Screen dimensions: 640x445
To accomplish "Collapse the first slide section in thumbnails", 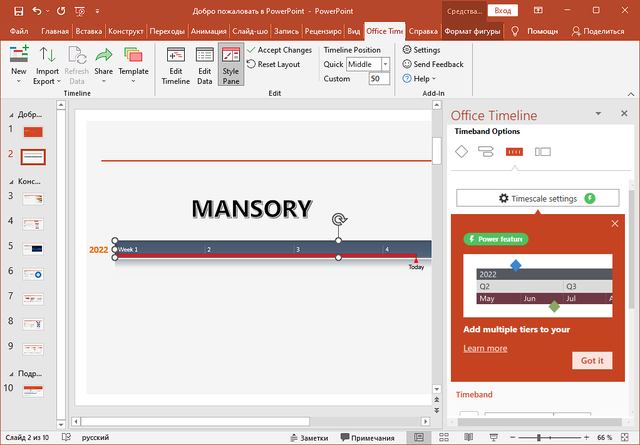I will click(x=10, y=115).
